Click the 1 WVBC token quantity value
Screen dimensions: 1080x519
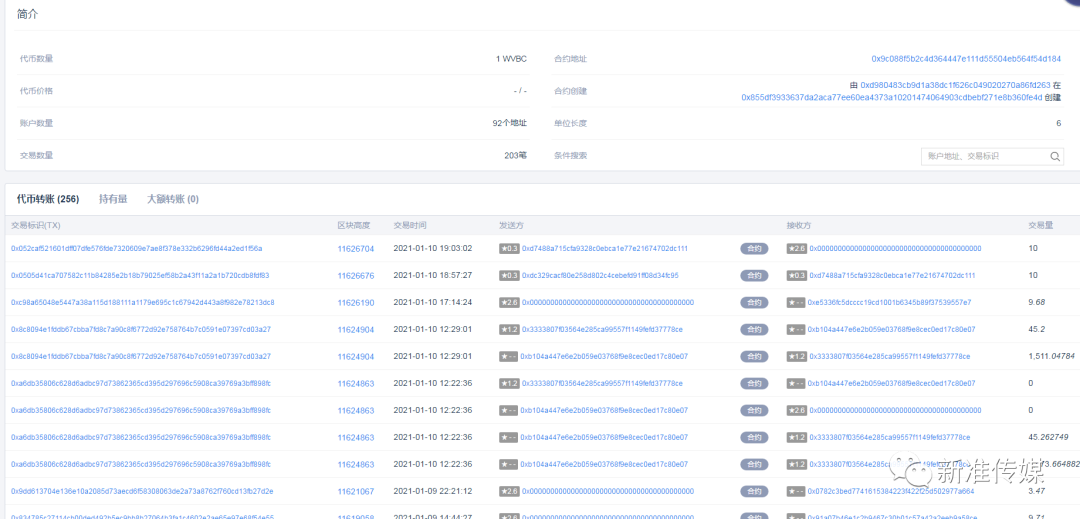point(511,59)
